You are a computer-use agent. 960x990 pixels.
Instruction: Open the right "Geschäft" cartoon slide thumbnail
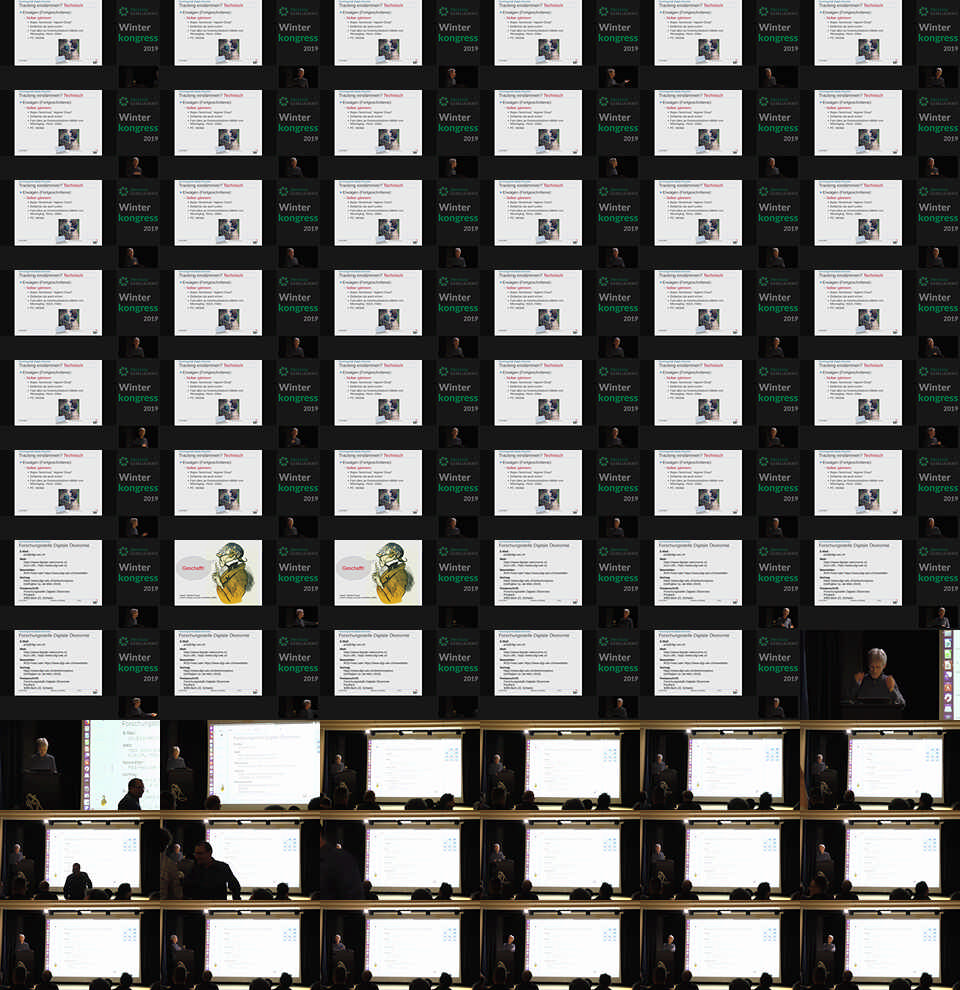[x=378, y=573]
